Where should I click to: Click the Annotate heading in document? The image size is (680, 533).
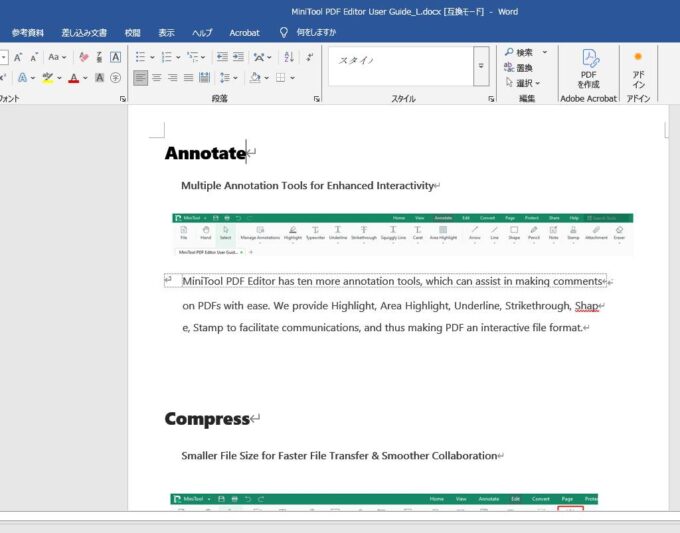click(x=205, y=153)
